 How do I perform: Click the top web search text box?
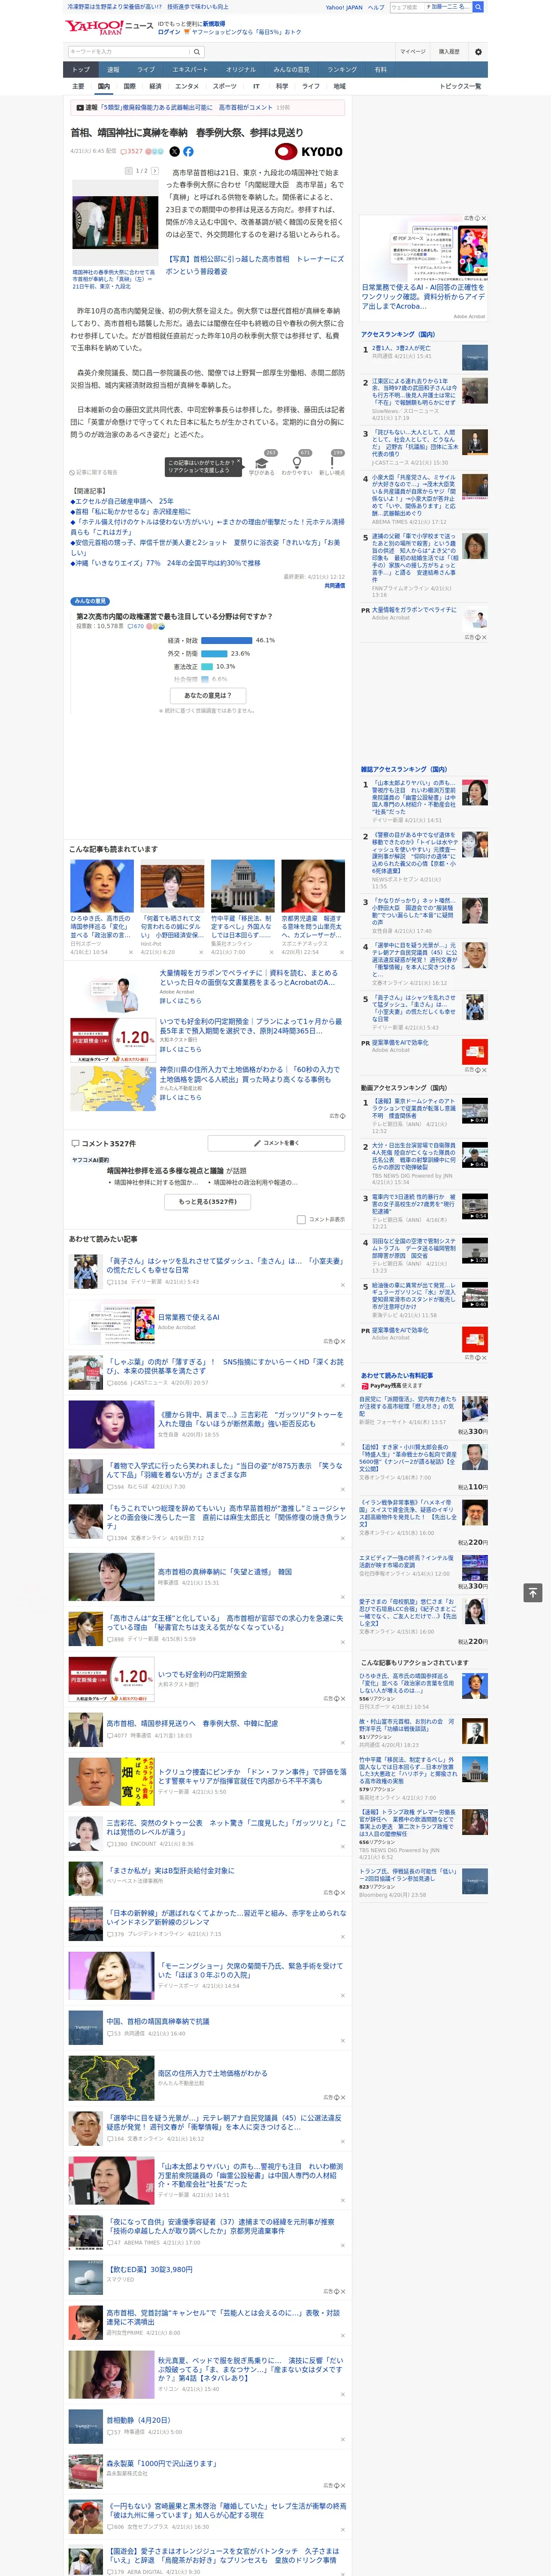[406, 7]
